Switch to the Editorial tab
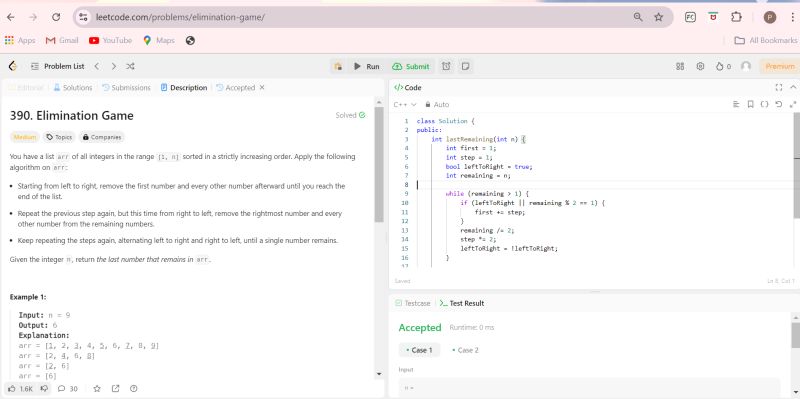 [26, 88]
